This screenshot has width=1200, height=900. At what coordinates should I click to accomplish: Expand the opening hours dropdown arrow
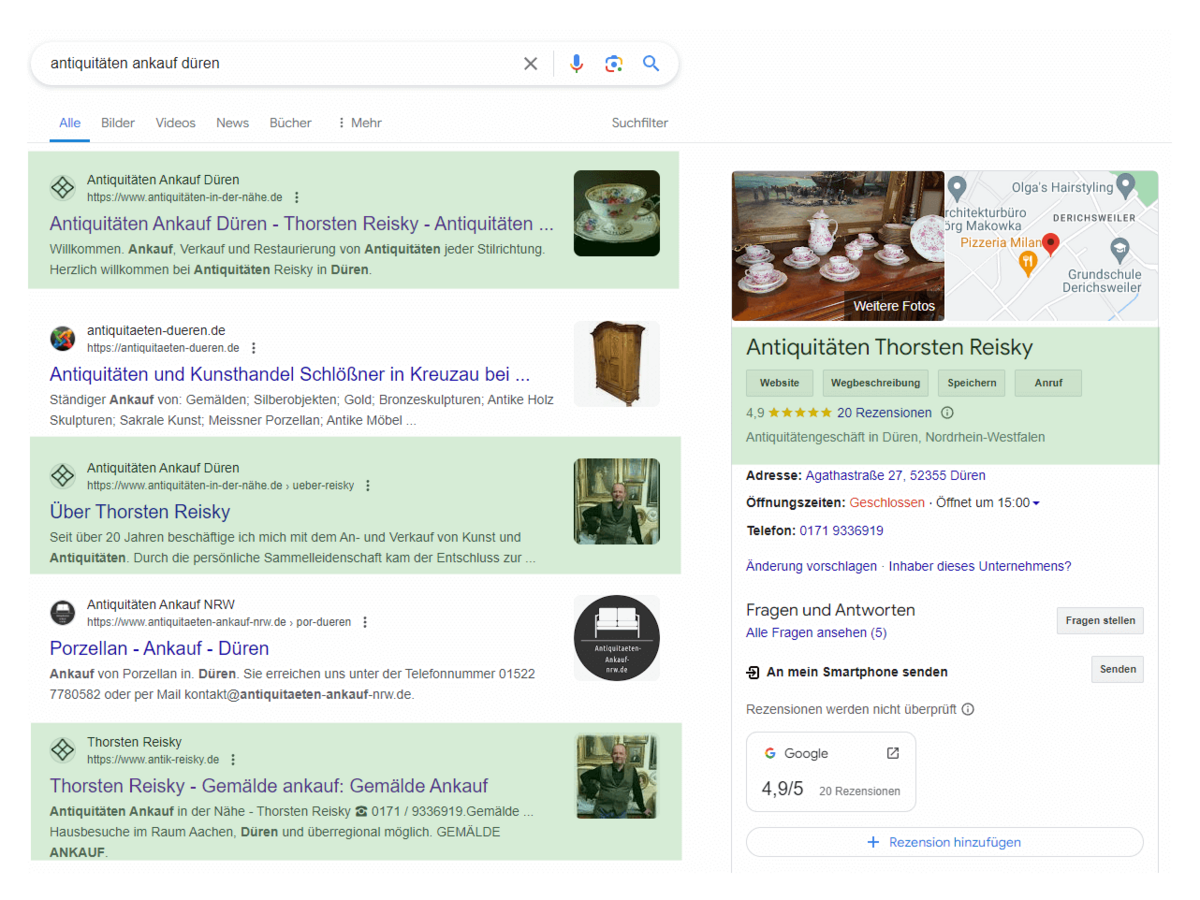pos(1035,503)
